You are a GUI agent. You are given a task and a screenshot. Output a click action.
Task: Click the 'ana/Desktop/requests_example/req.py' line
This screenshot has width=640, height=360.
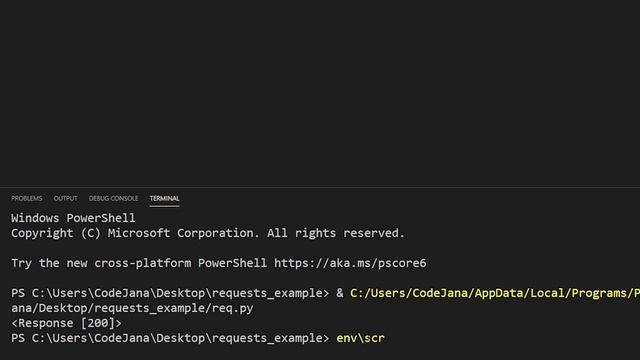pyautogui.click(x=132, y=308)
